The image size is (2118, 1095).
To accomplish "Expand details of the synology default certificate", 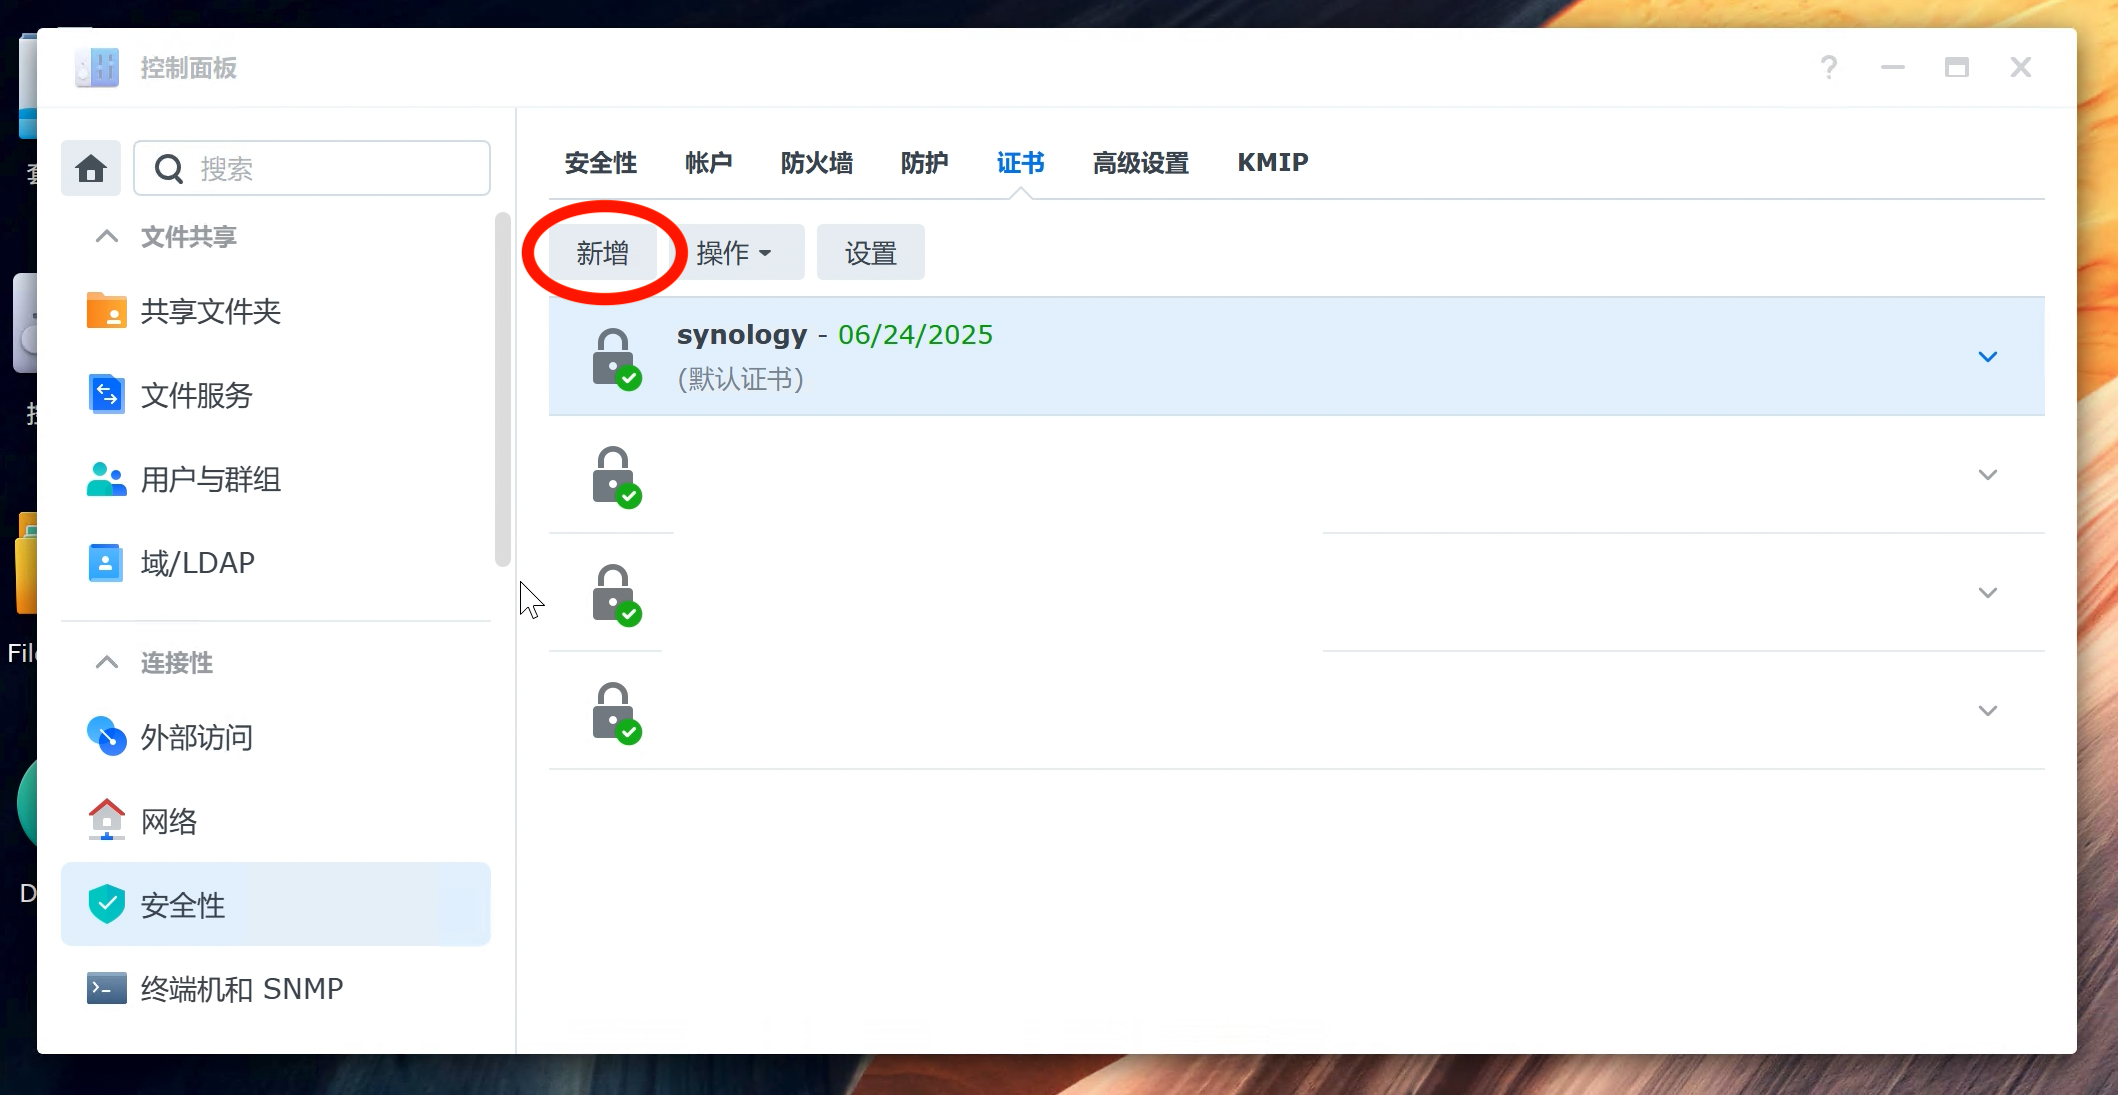I will [1988, 357].
